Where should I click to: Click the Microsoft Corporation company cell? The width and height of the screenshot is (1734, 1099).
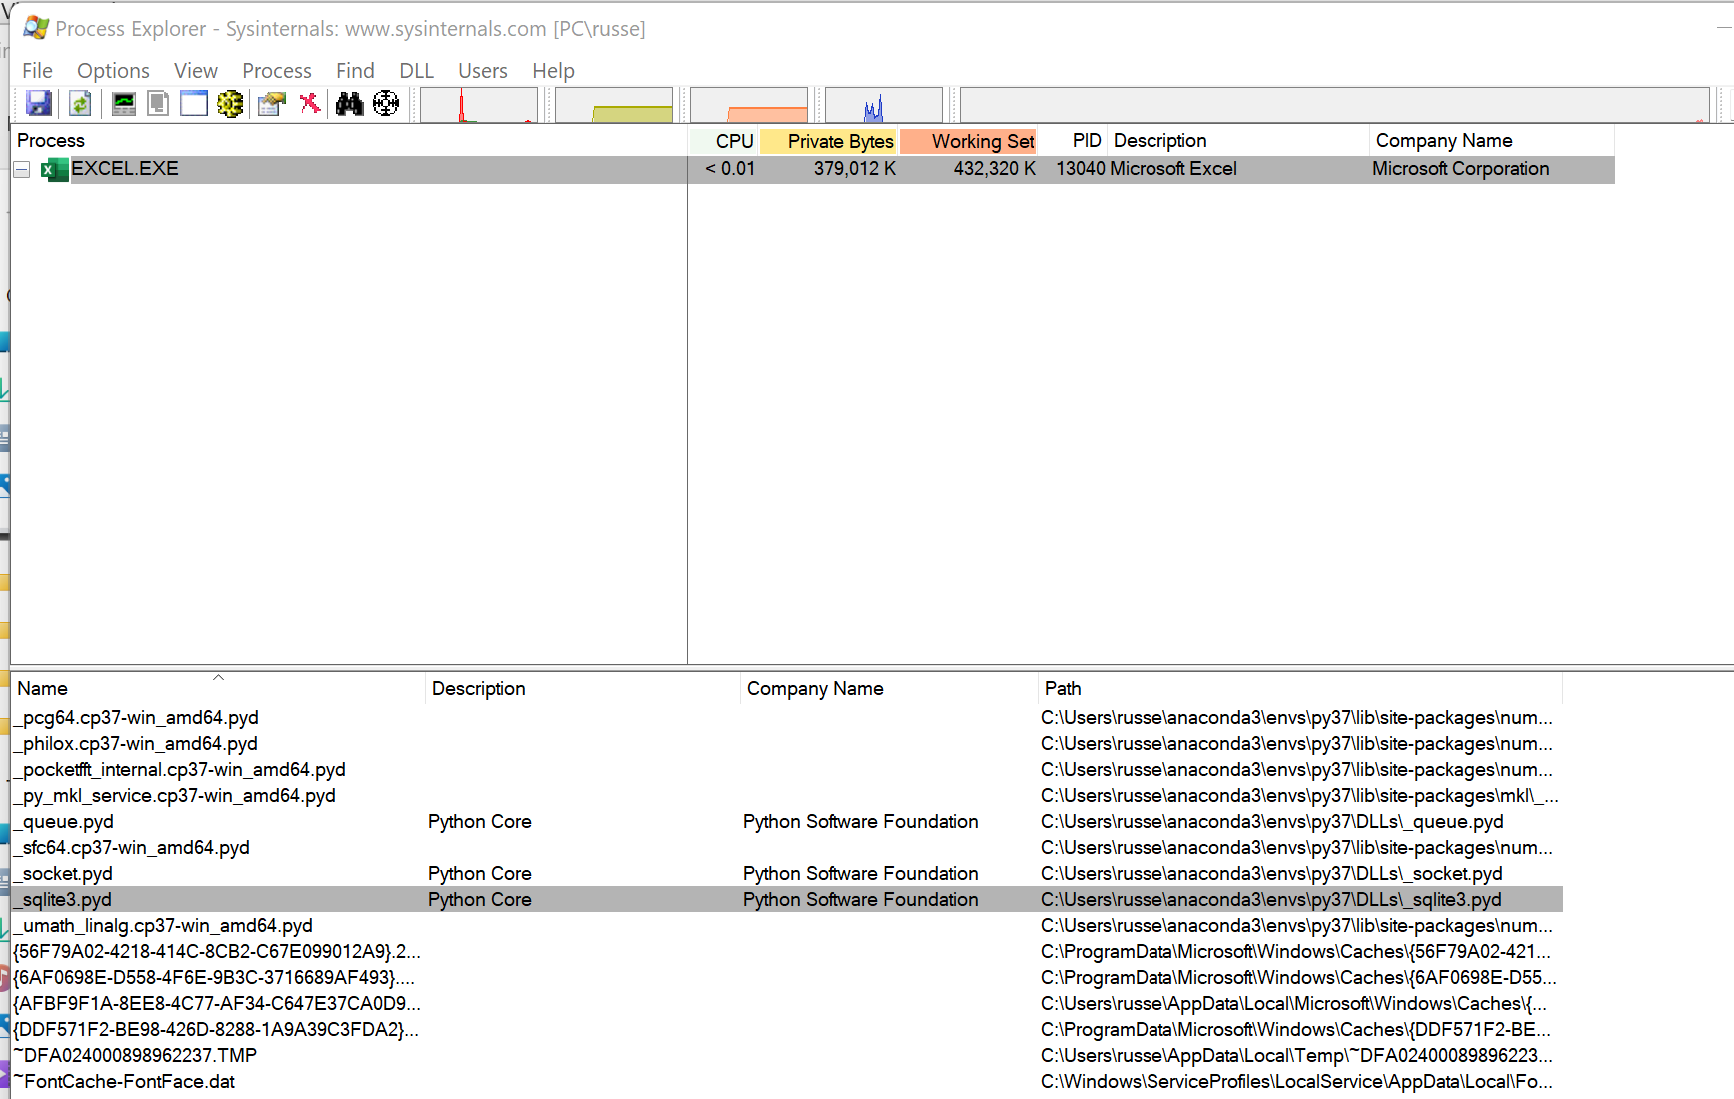coord(1460,169)
